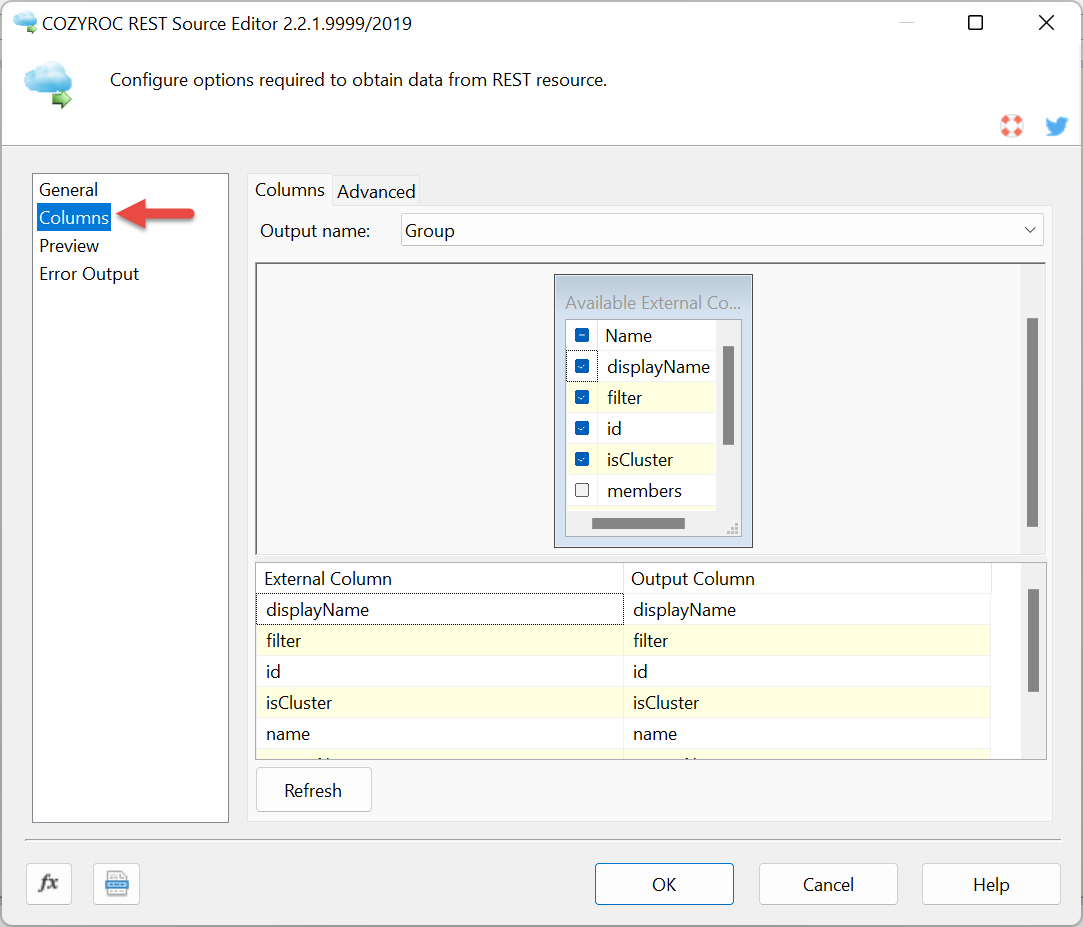1083x927 pixels.
Task: Uncheck the filter column checkbox
Action: [x=582, y=397]
